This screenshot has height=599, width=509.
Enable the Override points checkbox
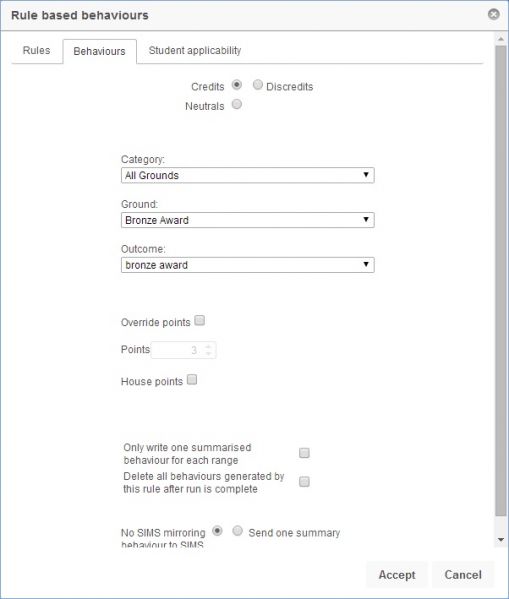click(199, 320)
